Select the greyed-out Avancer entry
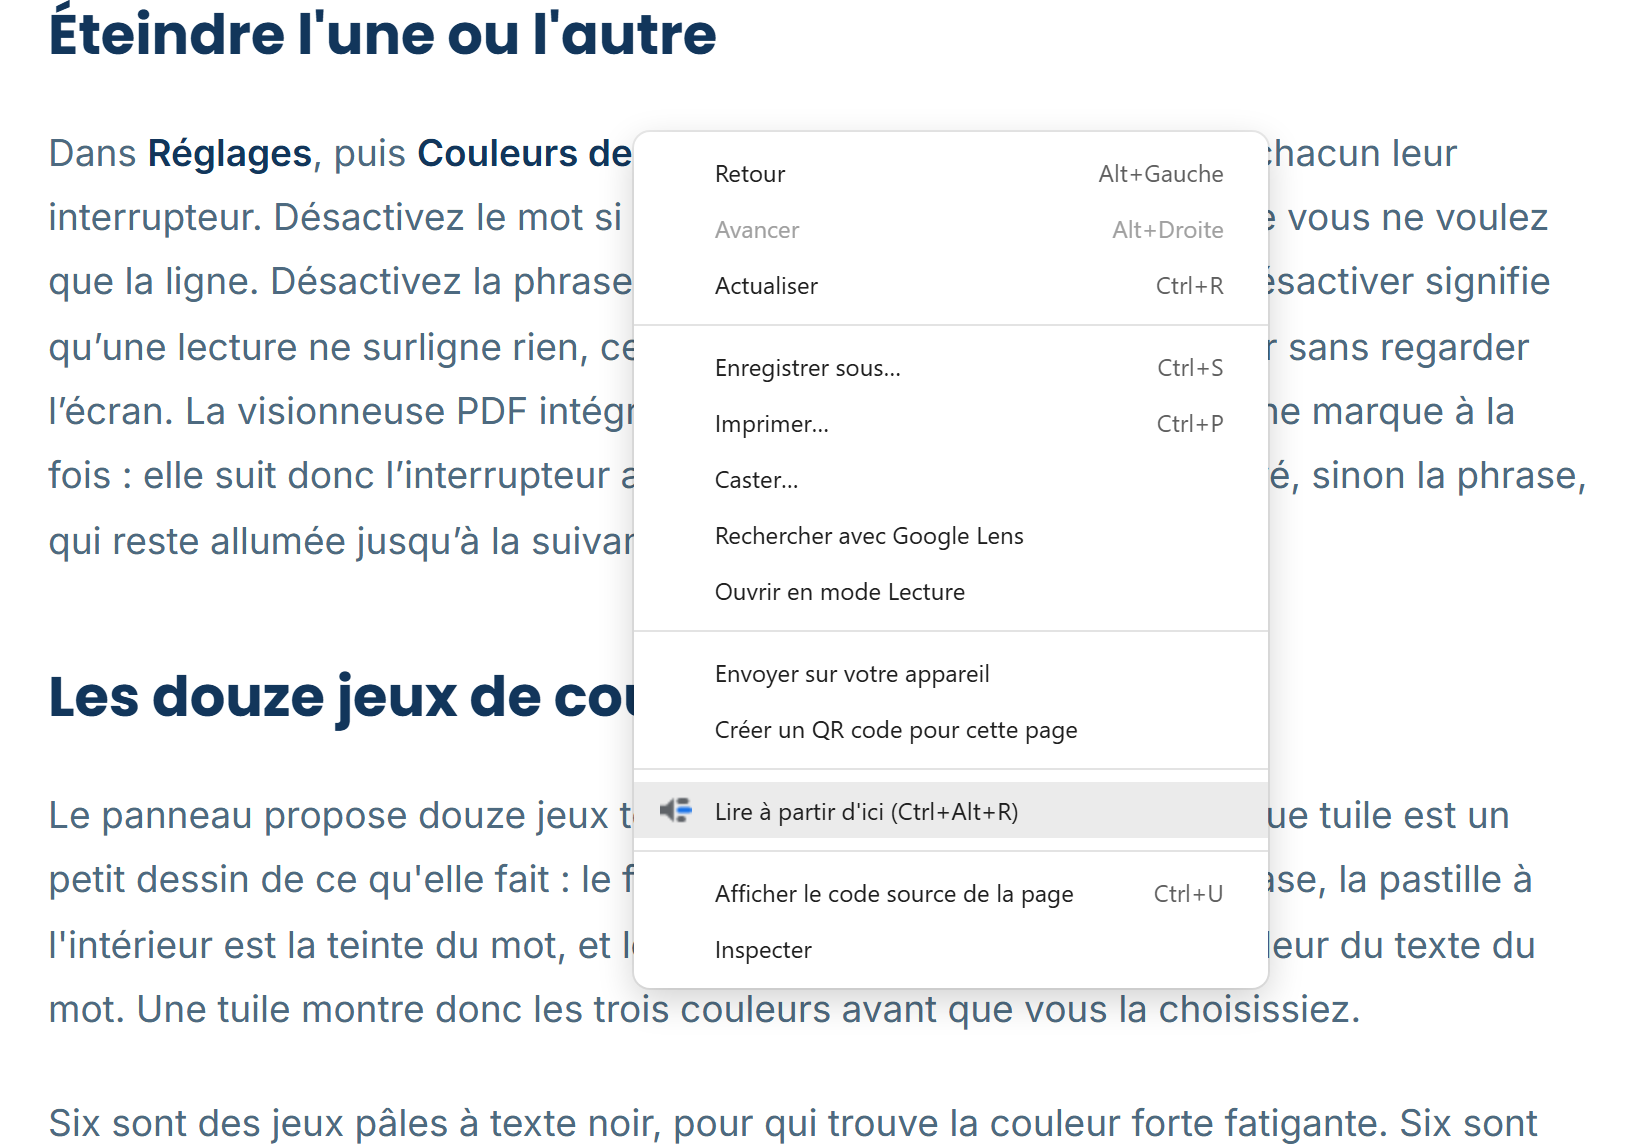Image resolution: width=1640 pixels, height=1144 pixels. tap(951, 230)
